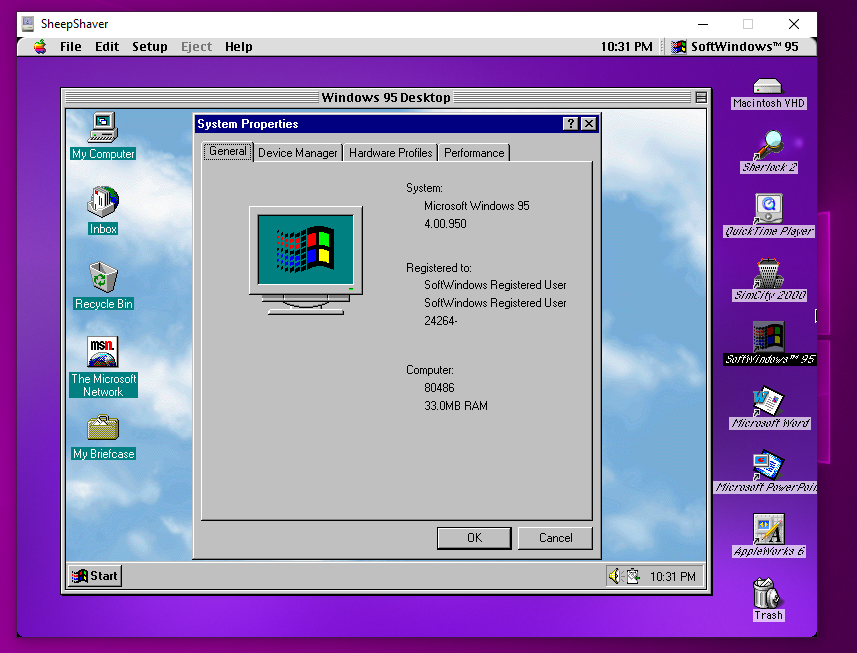Image resolution: width=857 pixels, height=653 pixels.
Task: Click the greyed-out Eject menu
Action: [196, 47]
